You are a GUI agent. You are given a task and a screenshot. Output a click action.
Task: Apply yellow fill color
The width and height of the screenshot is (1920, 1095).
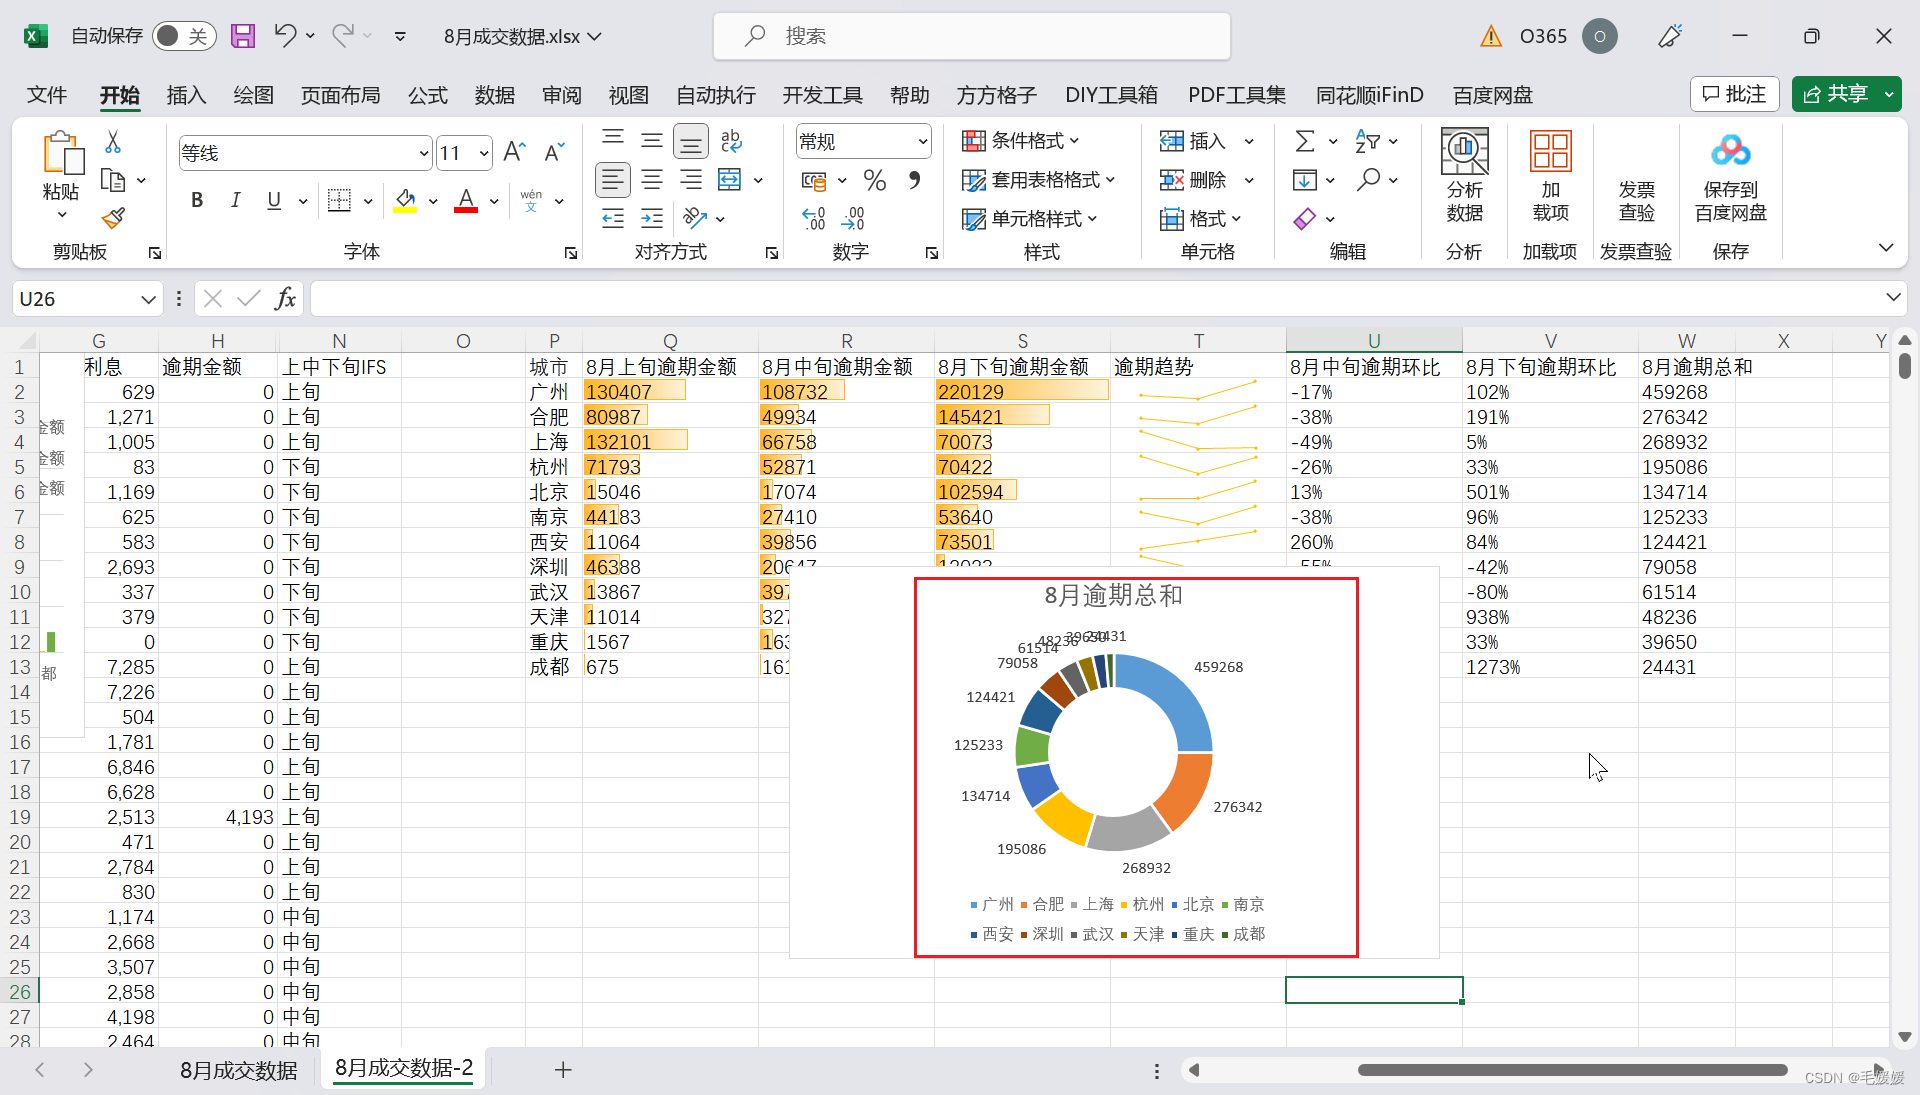click(x=405, y=200)
